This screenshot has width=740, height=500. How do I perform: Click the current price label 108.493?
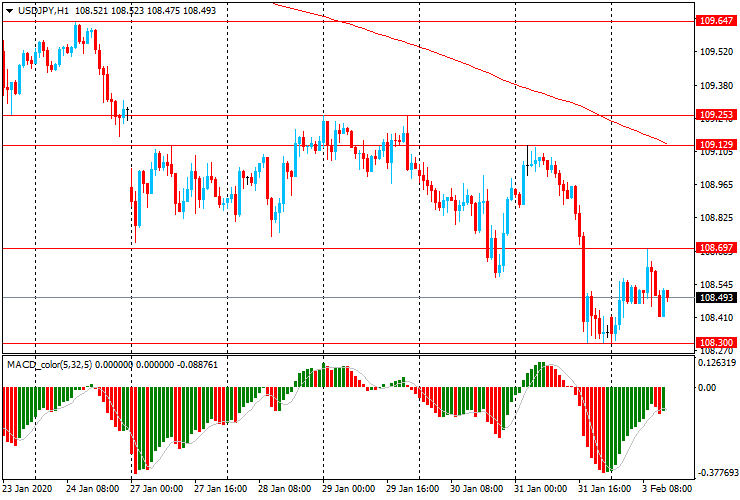pos(716,297)
